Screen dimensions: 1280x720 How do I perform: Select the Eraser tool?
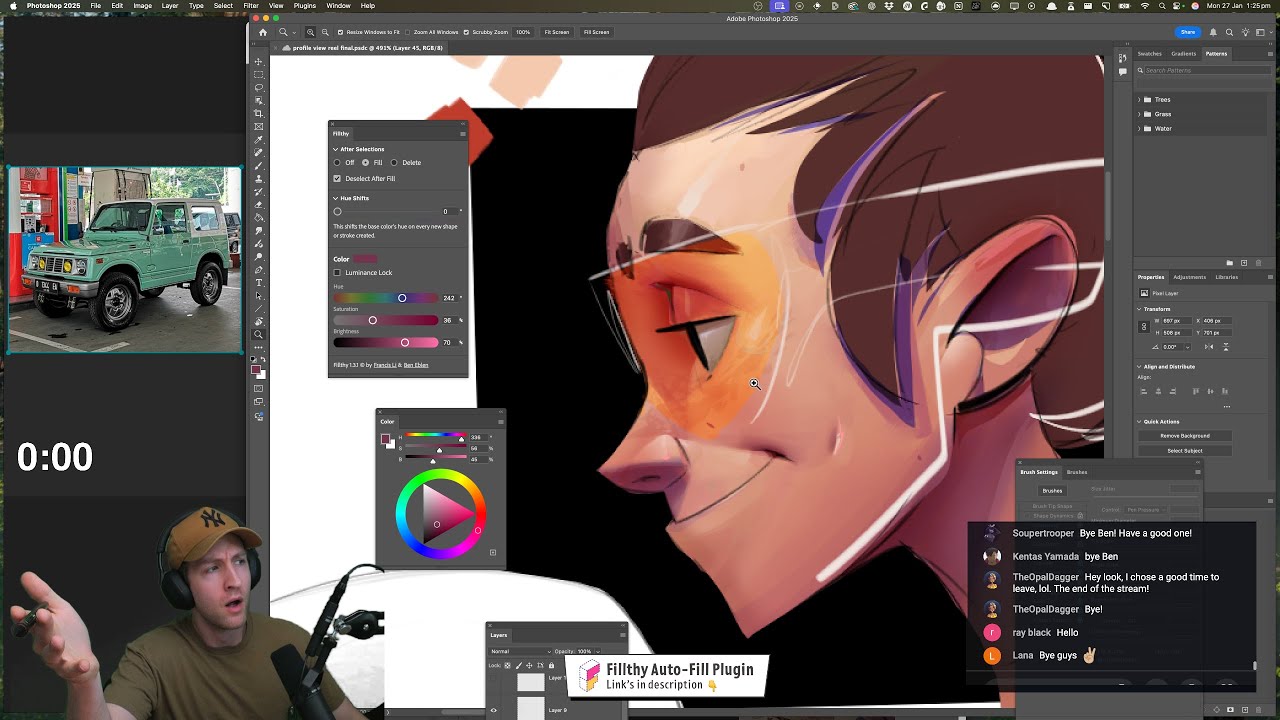click(x=259, y=204)
